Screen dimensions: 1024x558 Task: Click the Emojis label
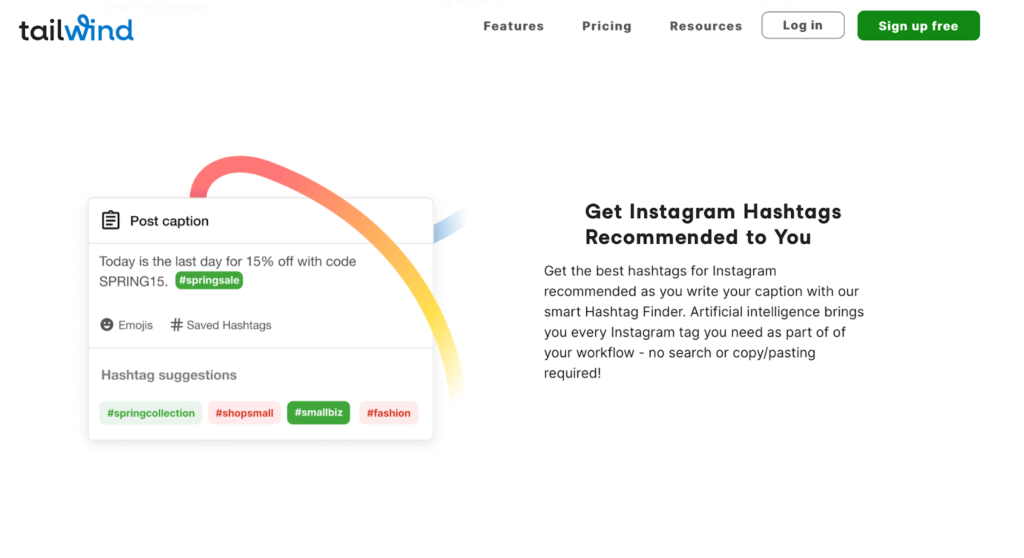coord(135,325)
